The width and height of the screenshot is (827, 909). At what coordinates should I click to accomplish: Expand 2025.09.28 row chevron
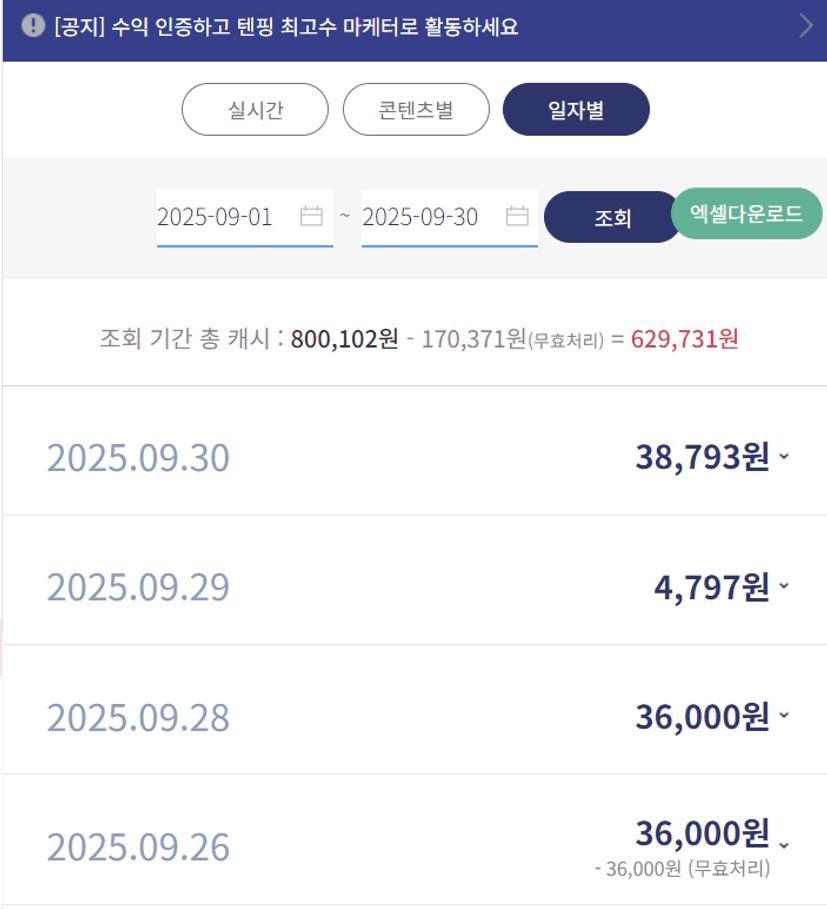click(783, 715)
